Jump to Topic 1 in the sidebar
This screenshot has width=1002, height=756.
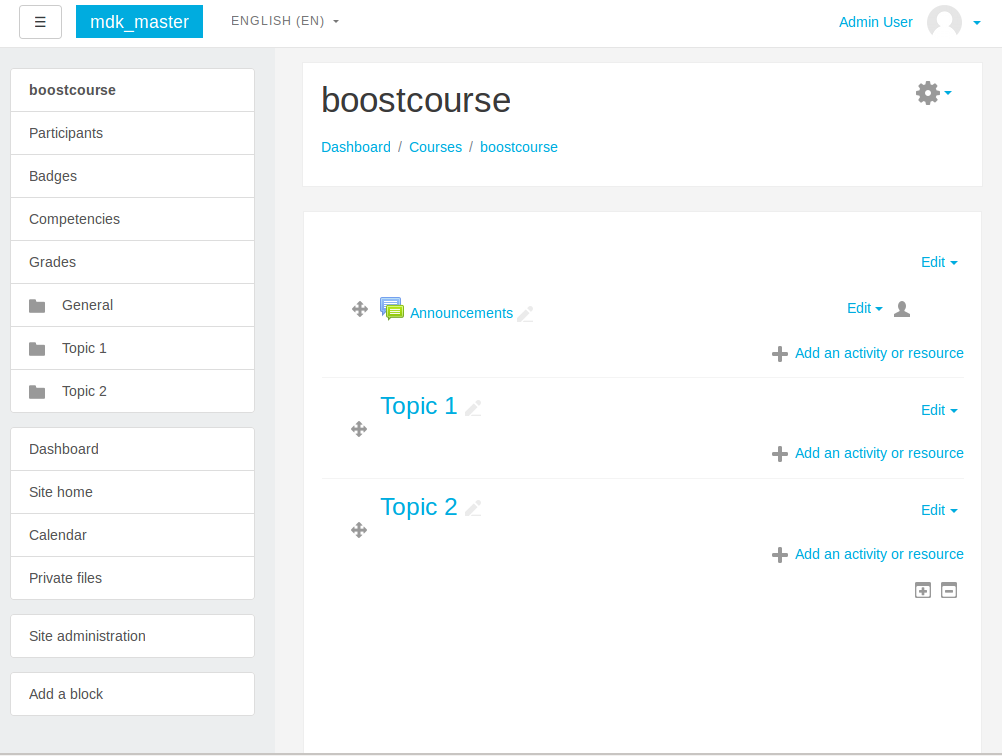133,348
